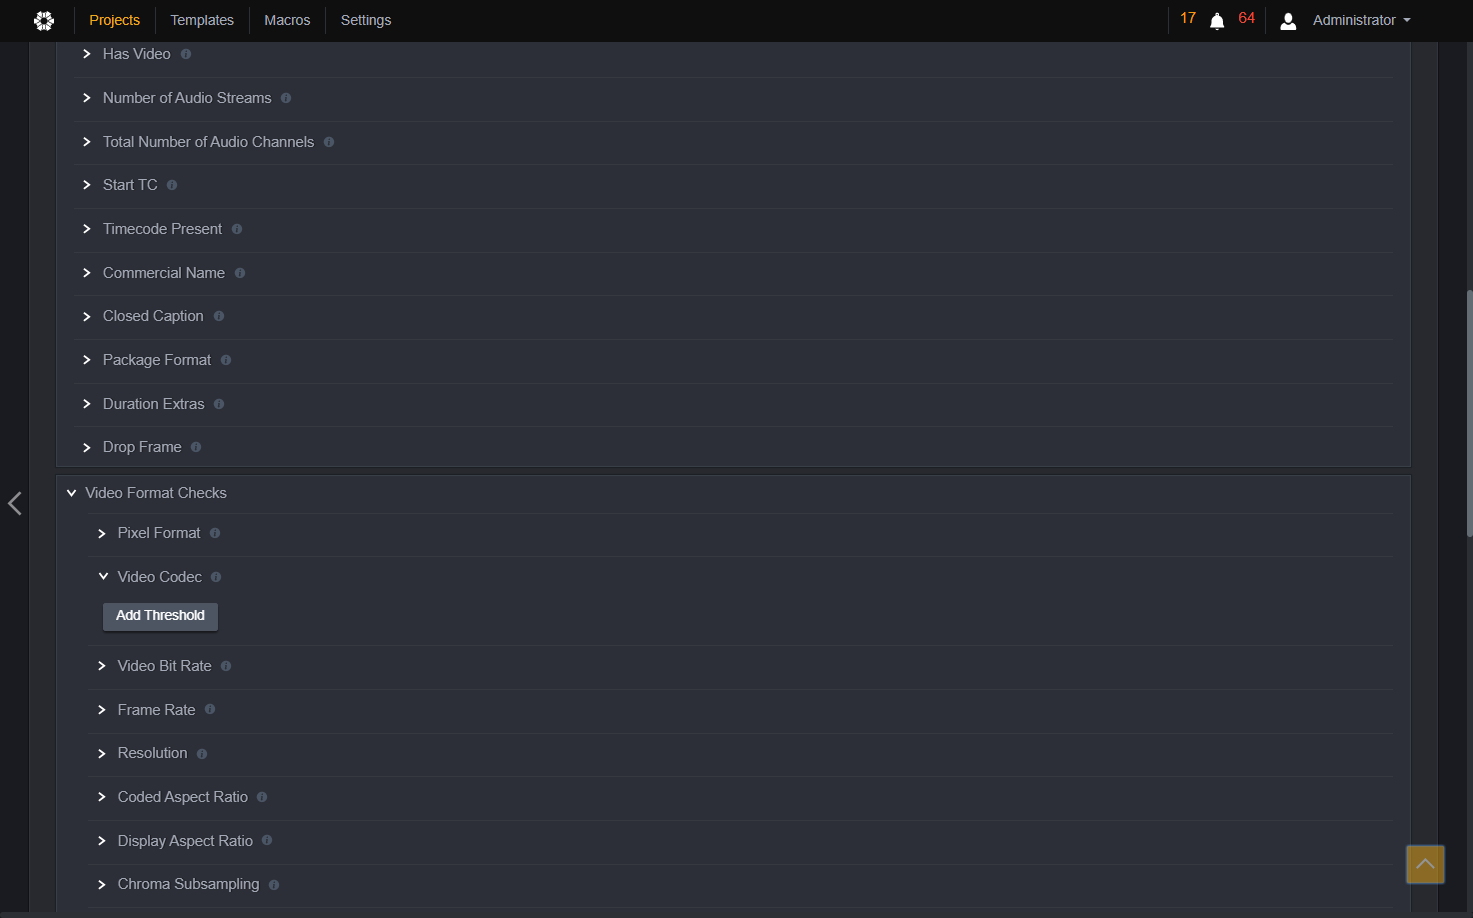
Task: Expand the Closed Caption row
Action: coord(87,316)
